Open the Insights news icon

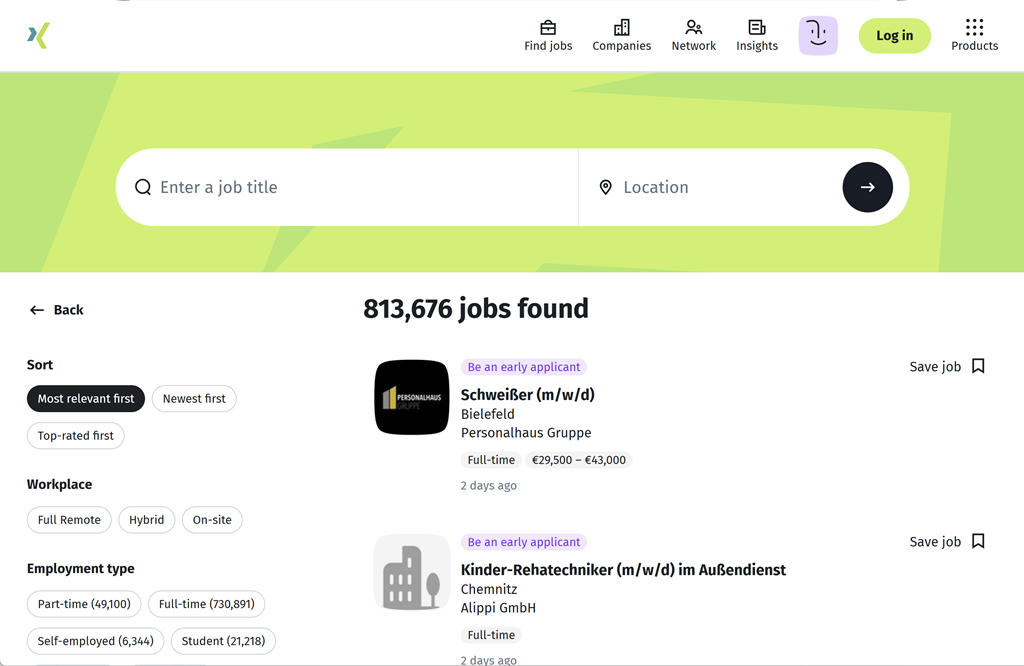click(756, 28)
